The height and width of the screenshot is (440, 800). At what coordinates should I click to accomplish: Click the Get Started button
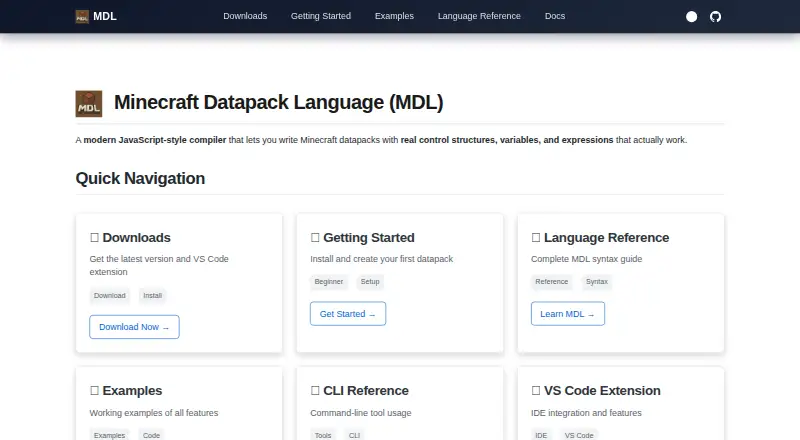click(348, 313)
